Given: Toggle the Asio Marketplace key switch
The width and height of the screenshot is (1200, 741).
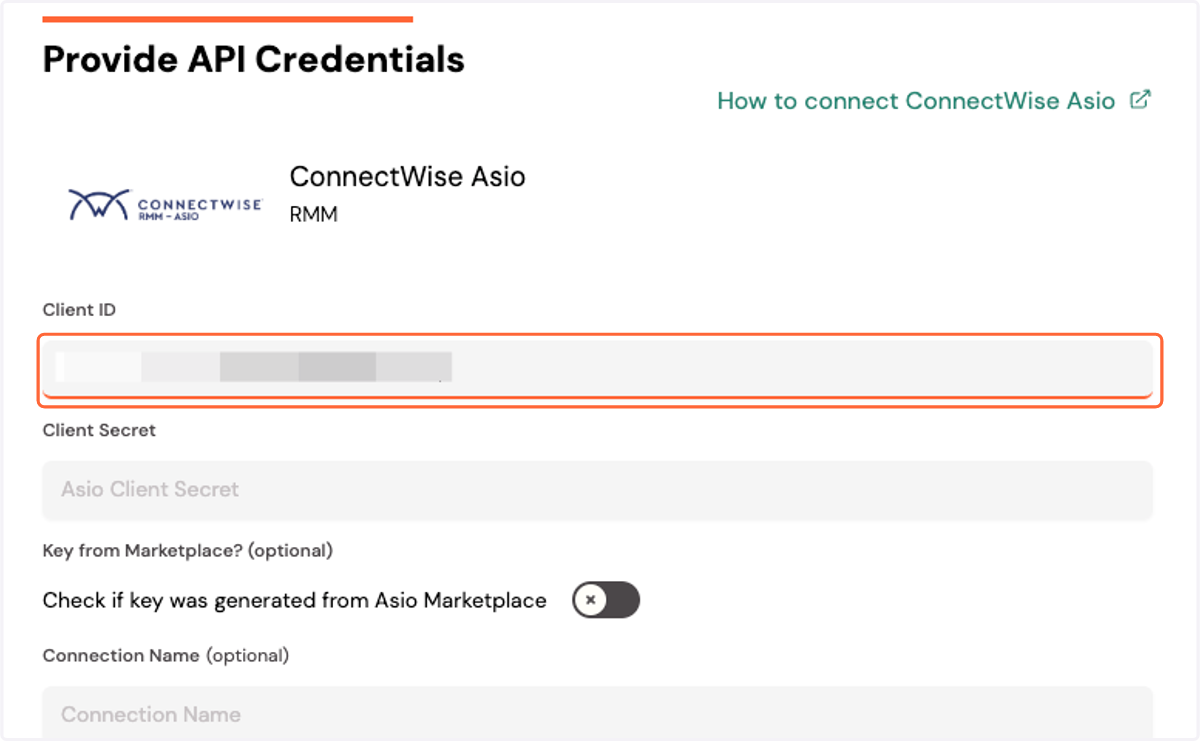Looking at the screenshot, I should click(x=605, y=600).
